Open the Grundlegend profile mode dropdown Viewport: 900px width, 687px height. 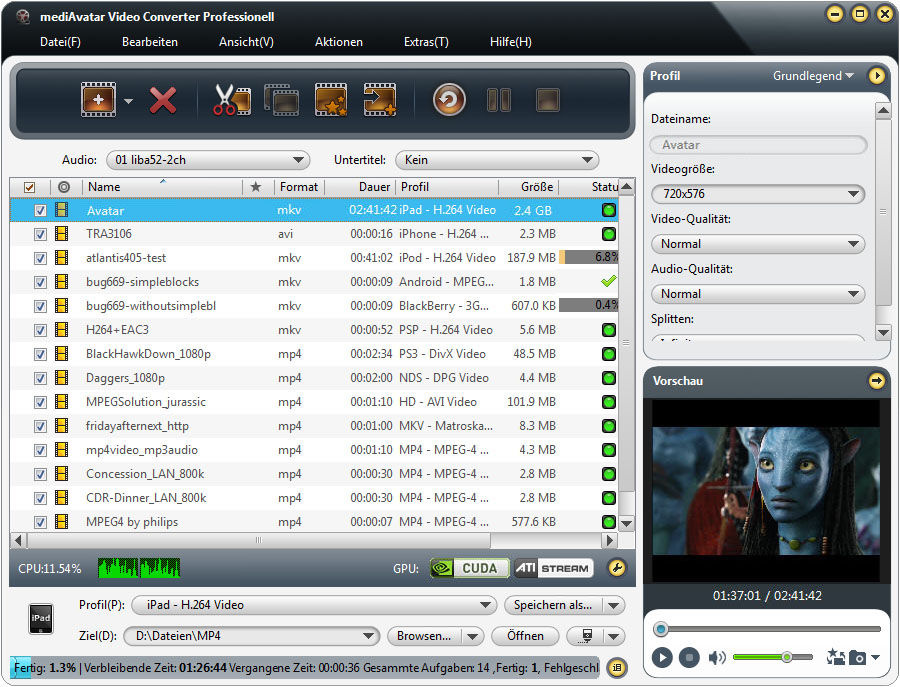(813, 76)
